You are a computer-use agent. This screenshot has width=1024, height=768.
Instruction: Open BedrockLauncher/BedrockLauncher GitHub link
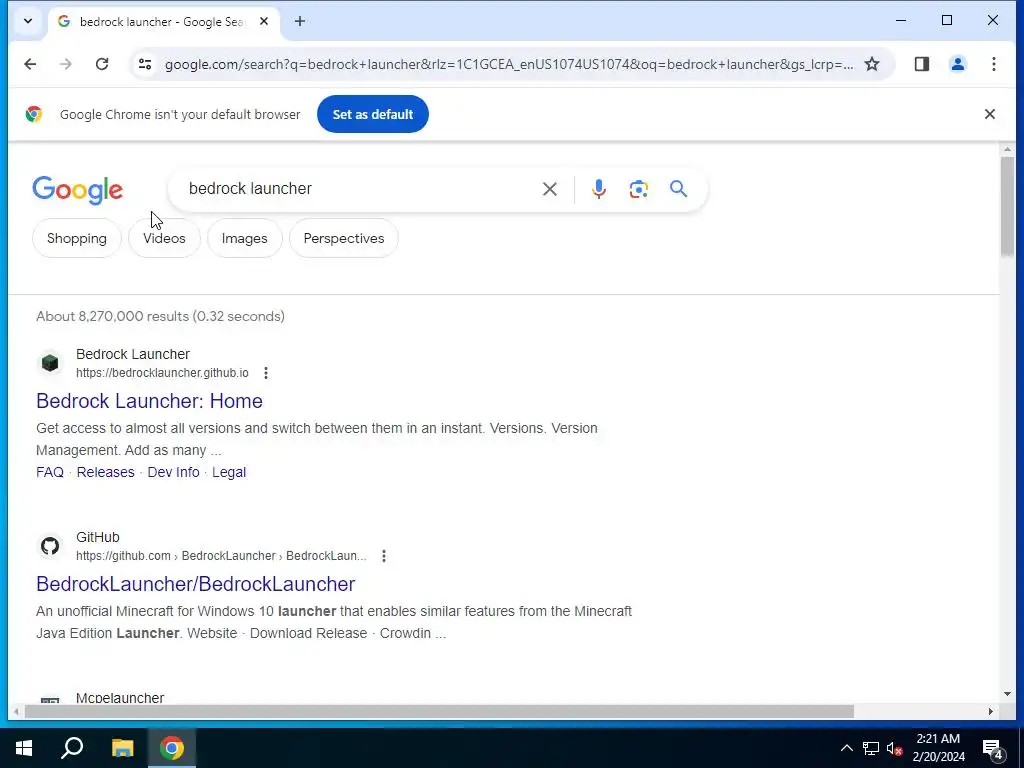coord(195,584)
